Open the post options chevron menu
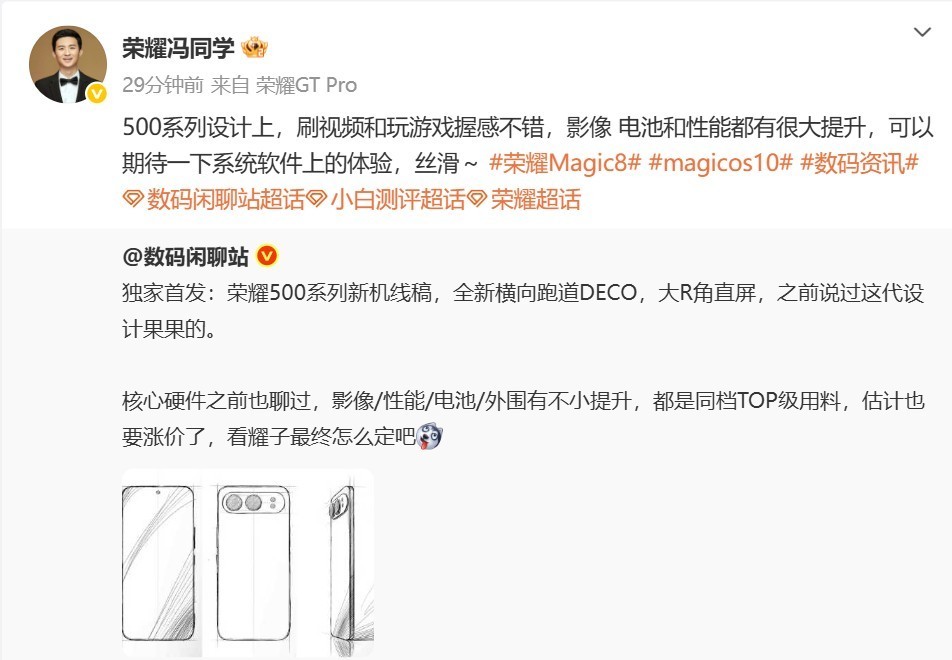The image size is (952, 660). coord(922,32)
